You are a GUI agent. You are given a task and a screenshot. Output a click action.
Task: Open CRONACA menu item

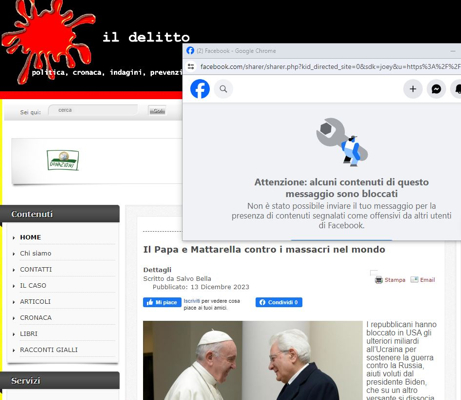pos(36,317)
